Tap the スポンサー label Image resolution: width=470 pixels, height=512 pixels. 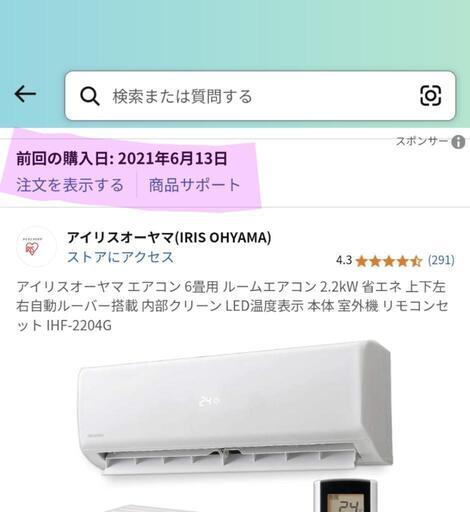click(422, 141)
